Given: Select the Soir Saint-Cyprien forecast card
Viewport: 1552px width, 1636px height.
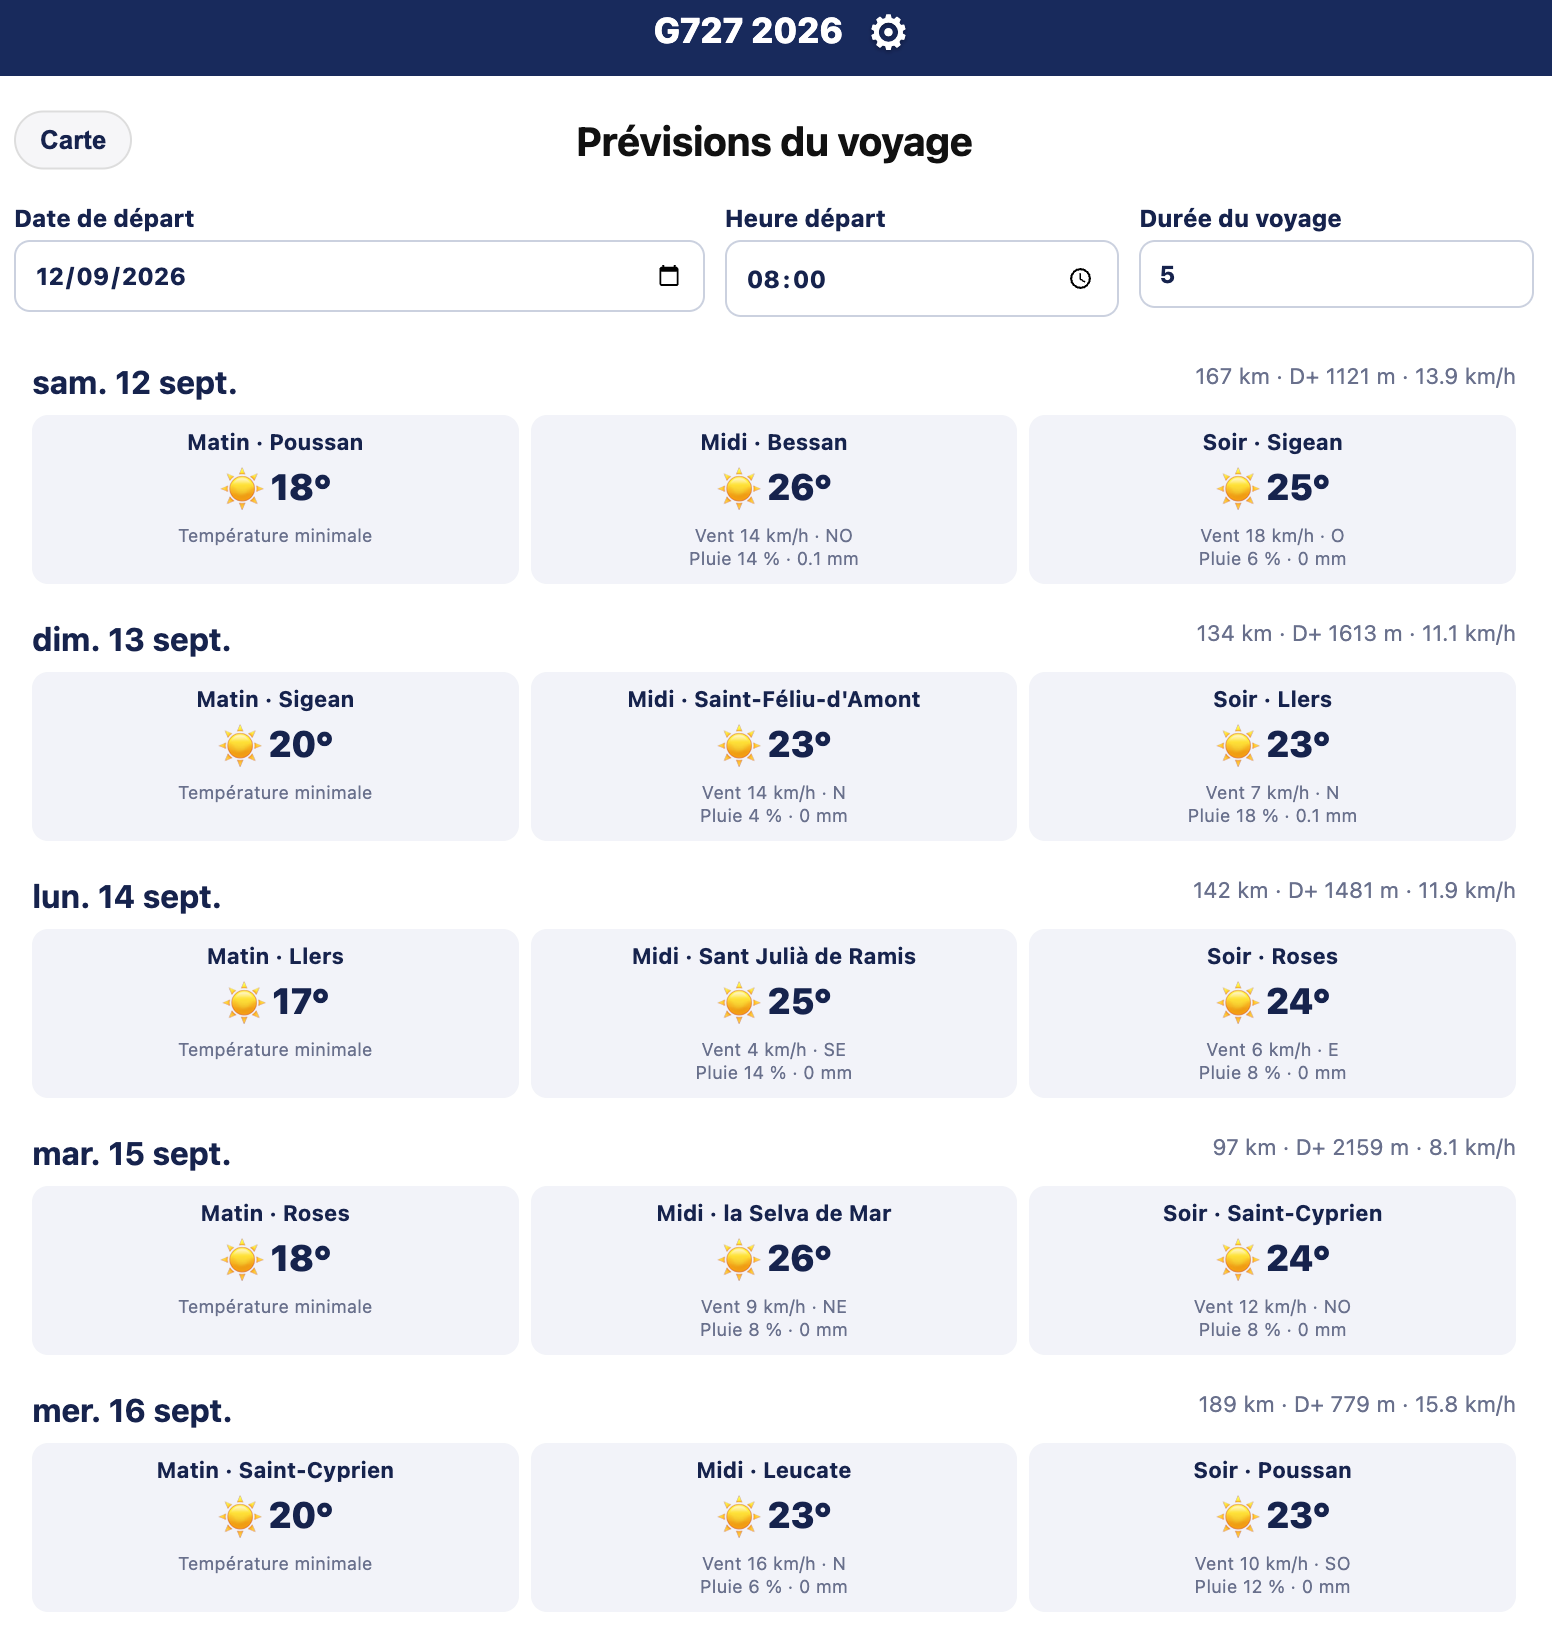Looking at the screenshot, I should click(x=1272, y=1270).
